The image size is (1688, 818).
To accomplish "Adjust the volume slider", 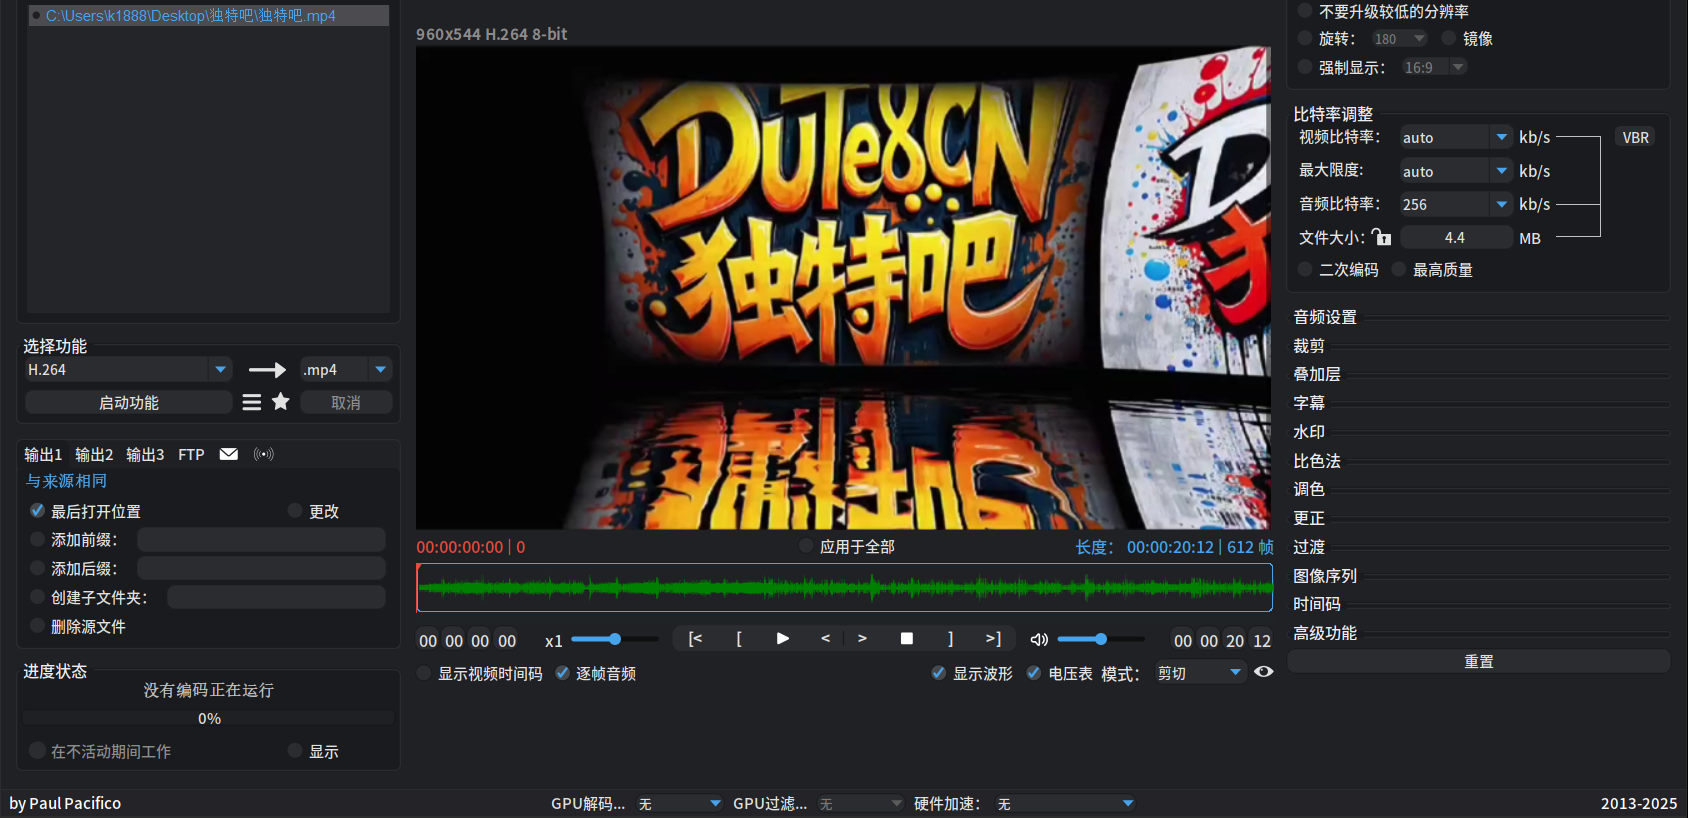I will click(1100, 639).
